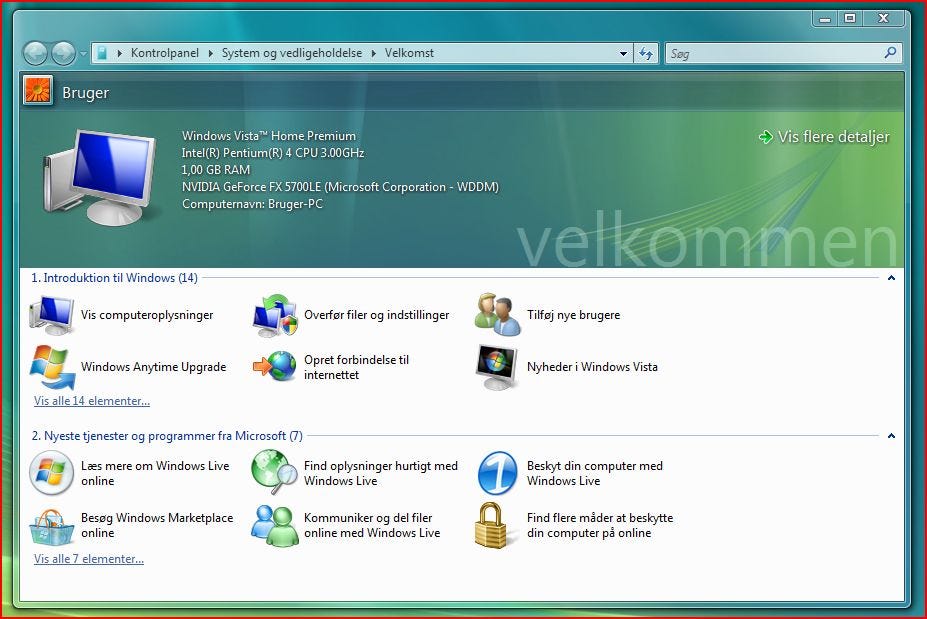Click System og vedligeholdelse in the breadcrumb
The height and width of the screenshot is (619, 927).
click(292, 53)
